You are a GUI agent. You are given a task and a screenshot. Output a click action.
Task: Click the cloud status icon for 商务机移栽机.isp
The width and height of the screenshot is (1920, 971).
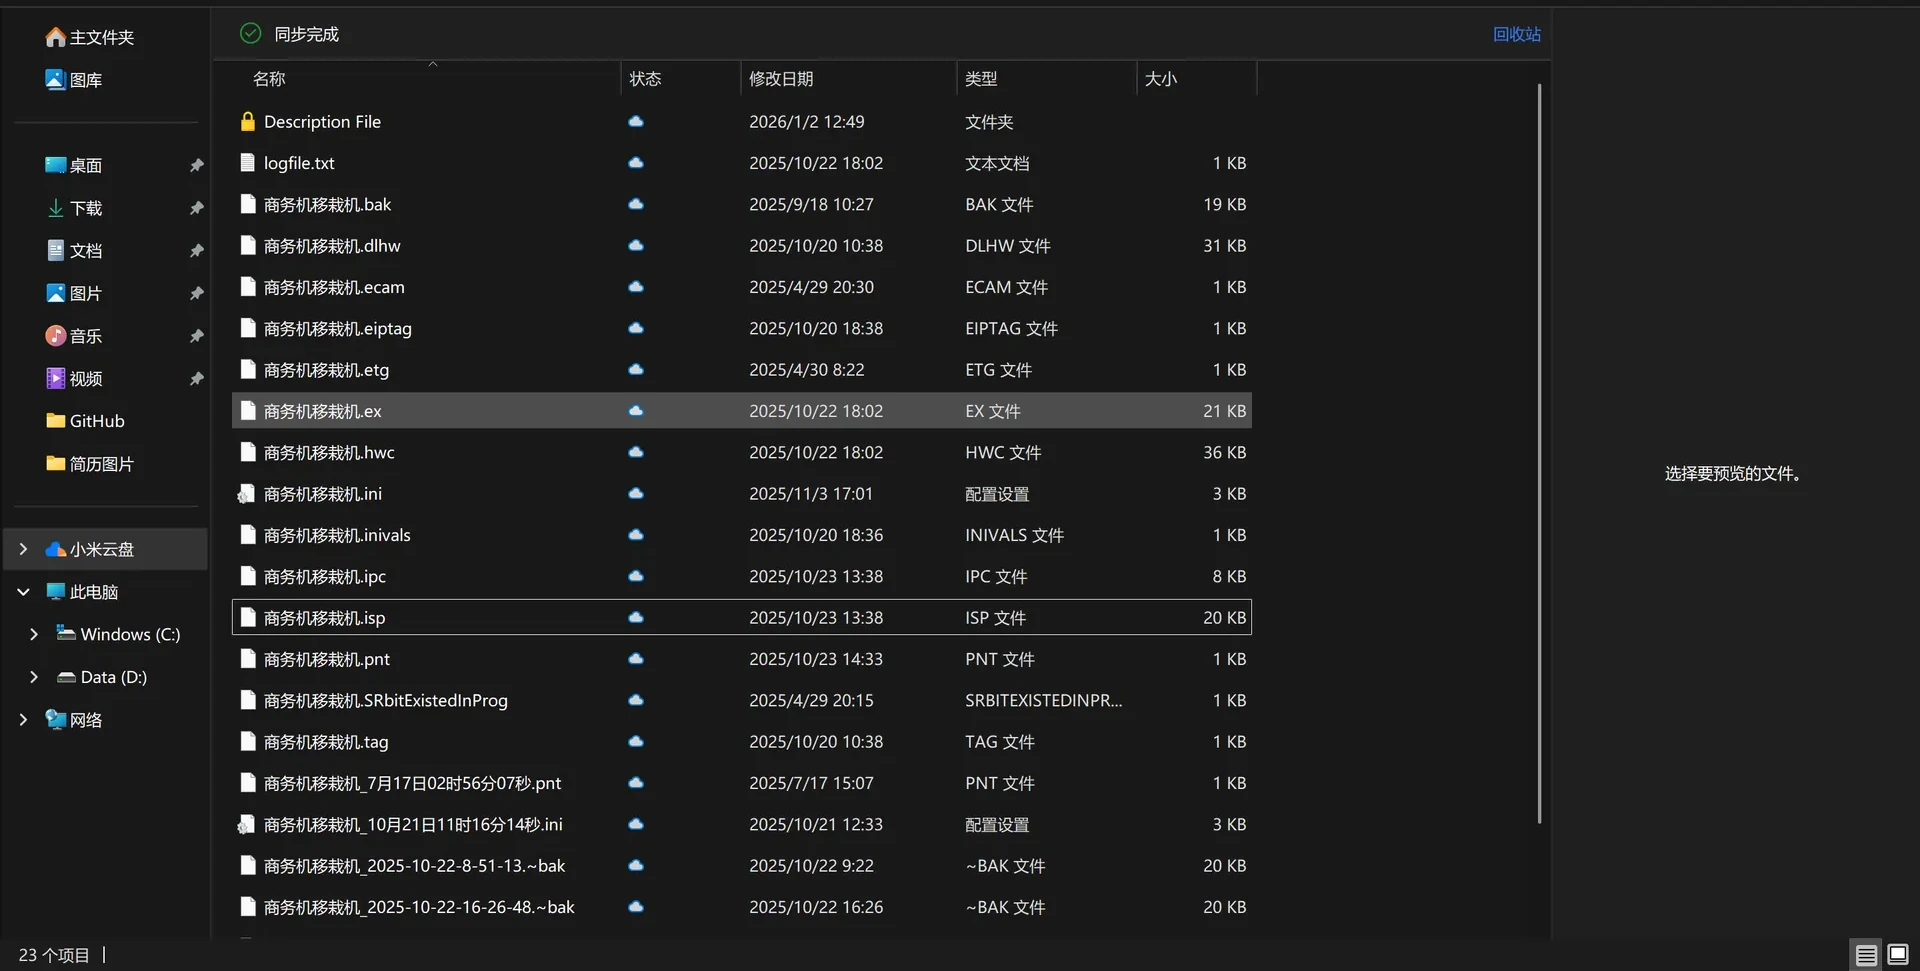tap(636, 618)
